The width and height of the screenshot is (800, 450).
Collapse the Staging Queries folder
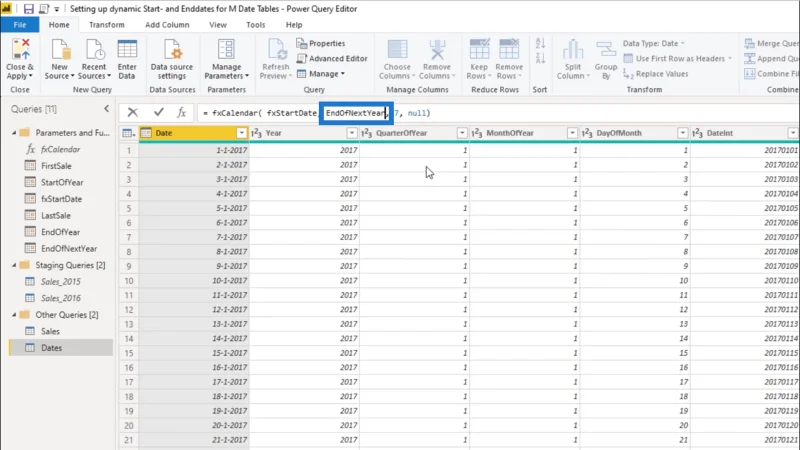click(x=14, y=265)
